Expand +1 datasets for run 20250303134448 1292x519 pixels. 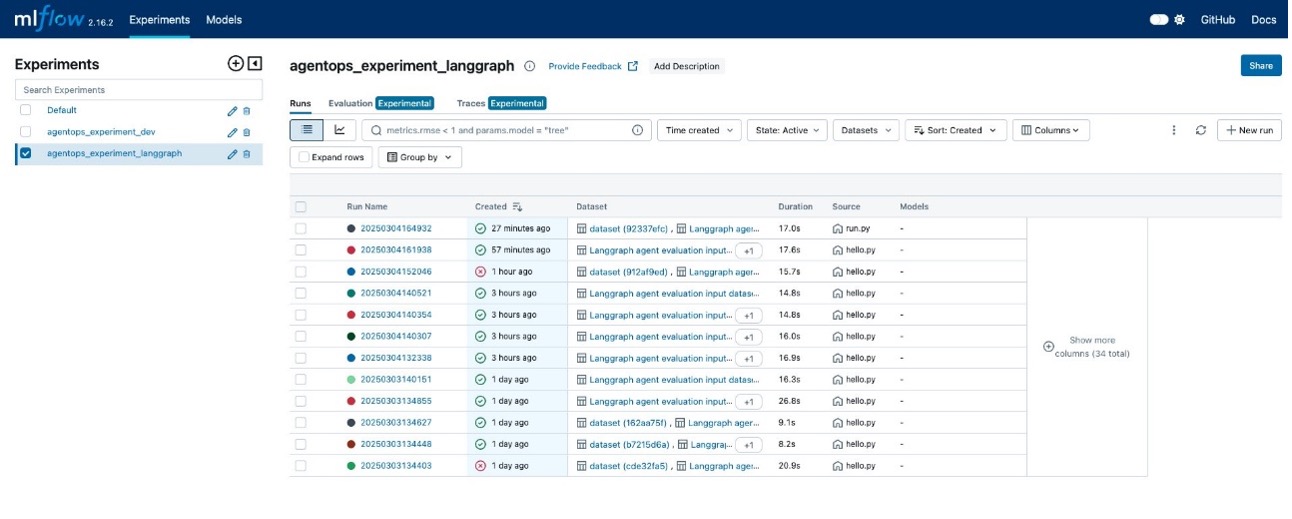pyautogui.click(x=748, y=445)
